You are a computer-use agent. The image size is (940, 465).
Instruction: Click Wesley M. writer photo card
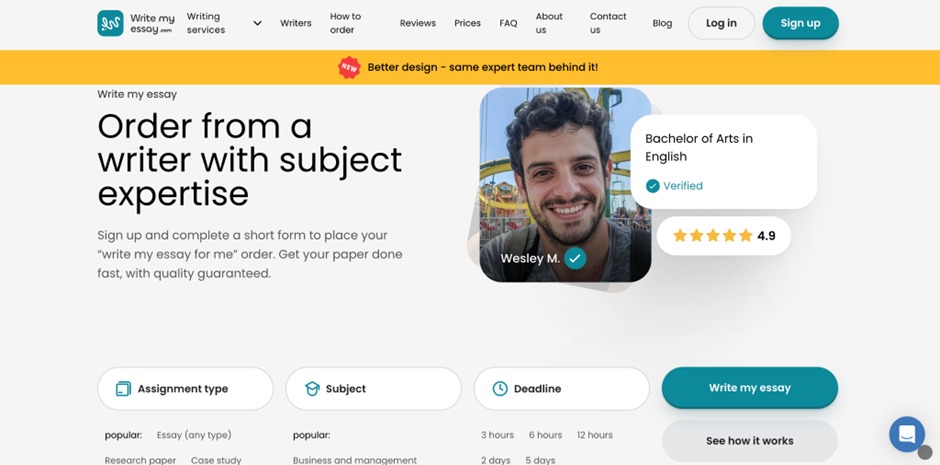point(565,185)
